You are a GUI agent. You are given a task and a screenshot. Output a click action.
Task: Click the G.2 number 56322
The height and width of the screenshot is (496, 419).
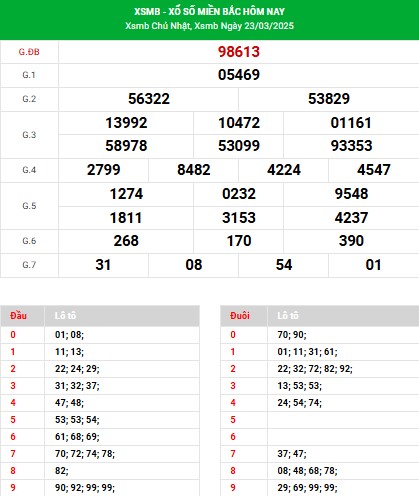[x=149, y=99]
